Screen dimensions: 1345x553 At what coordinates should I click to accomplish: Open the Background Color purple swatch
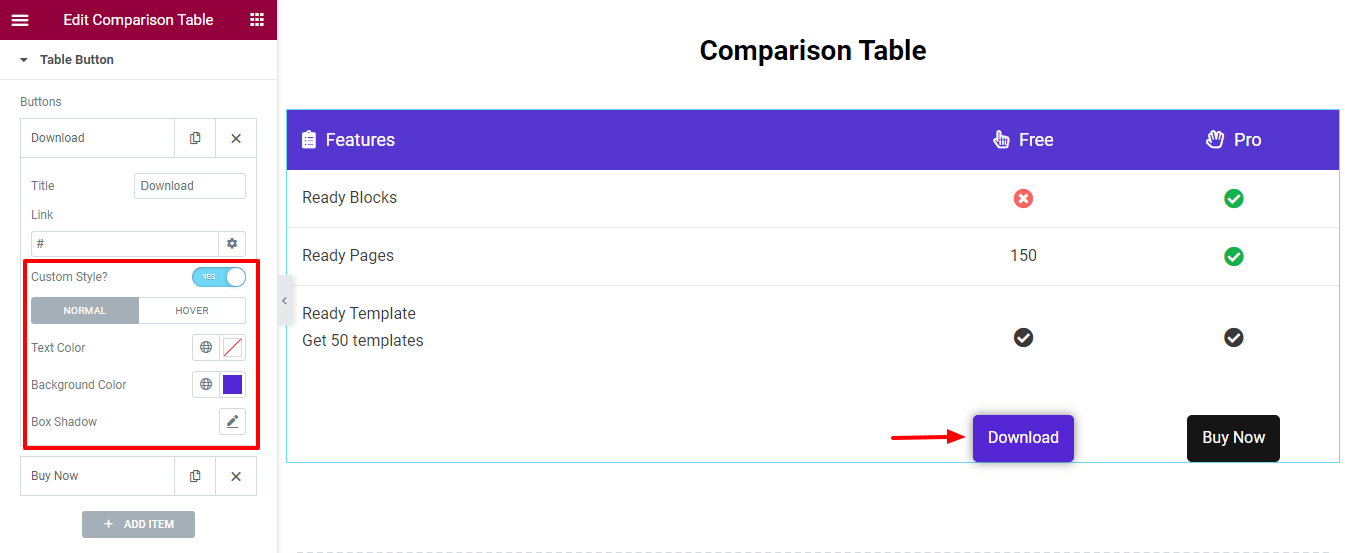(x=232, y=385)
